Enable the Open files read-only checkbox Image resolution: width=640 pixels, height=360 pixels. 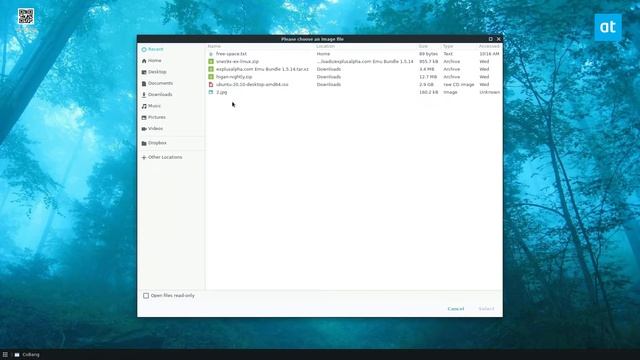(146, 296)
